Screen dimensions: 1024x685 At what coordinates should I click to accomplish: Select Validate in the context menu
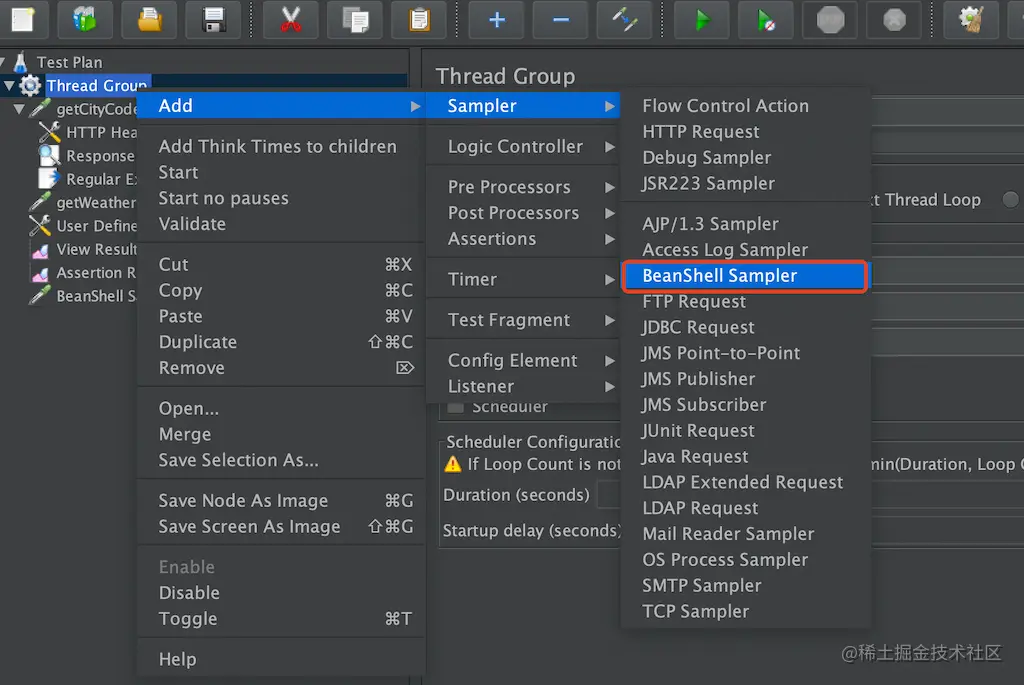pyautogui.click(x=192, y=224)
